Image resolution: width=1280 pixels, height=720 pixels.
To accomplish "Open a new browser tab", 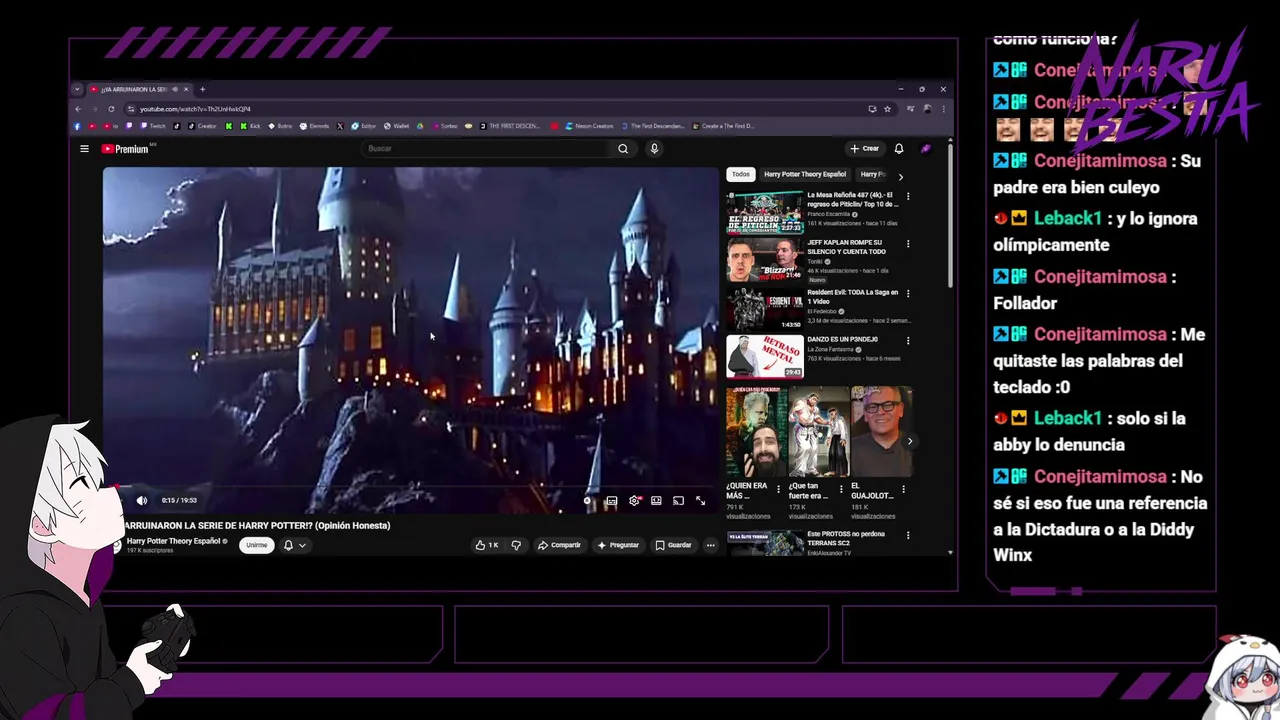I will (x=202, y=89).
